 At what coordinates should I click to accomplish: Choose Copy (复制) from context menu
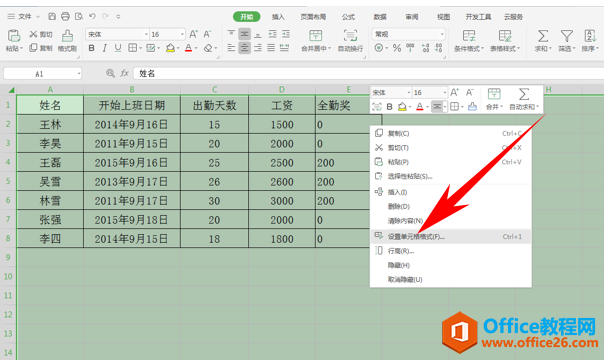point(451,134)
